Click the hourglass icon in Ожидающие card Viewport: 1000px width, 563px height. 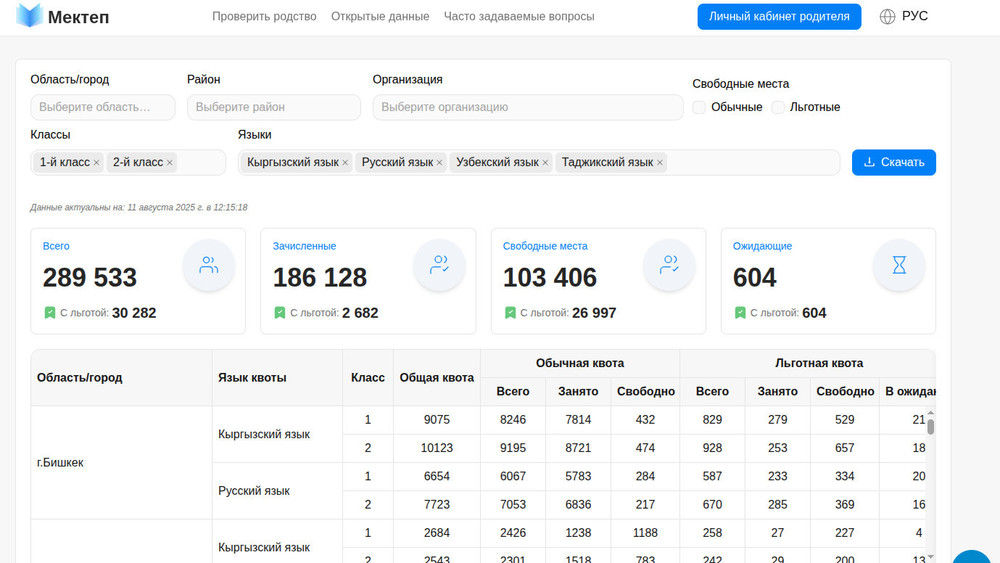899,265
